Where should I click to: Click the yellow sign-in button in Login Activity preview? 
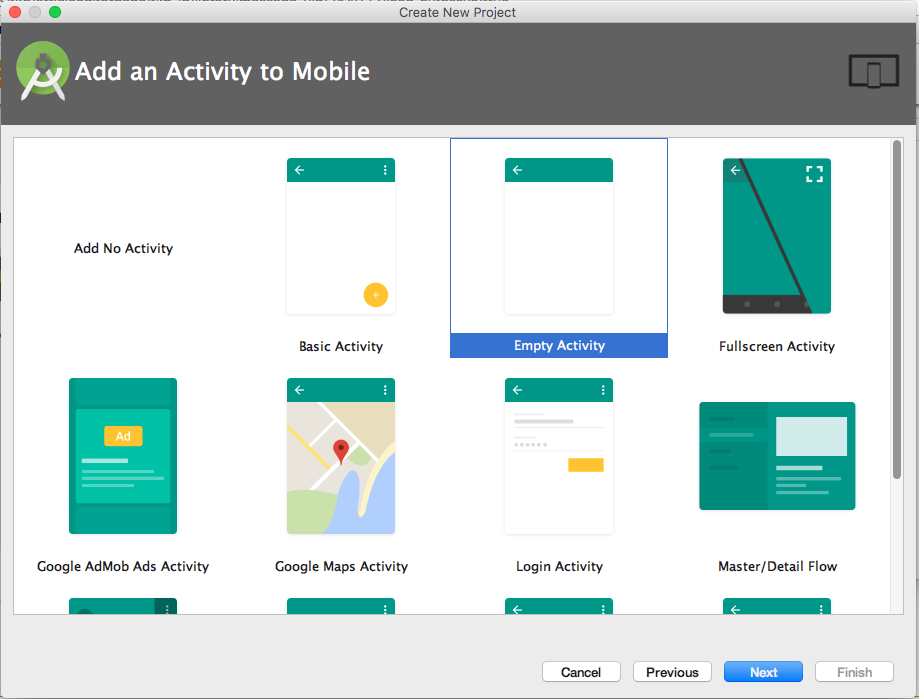587,463
